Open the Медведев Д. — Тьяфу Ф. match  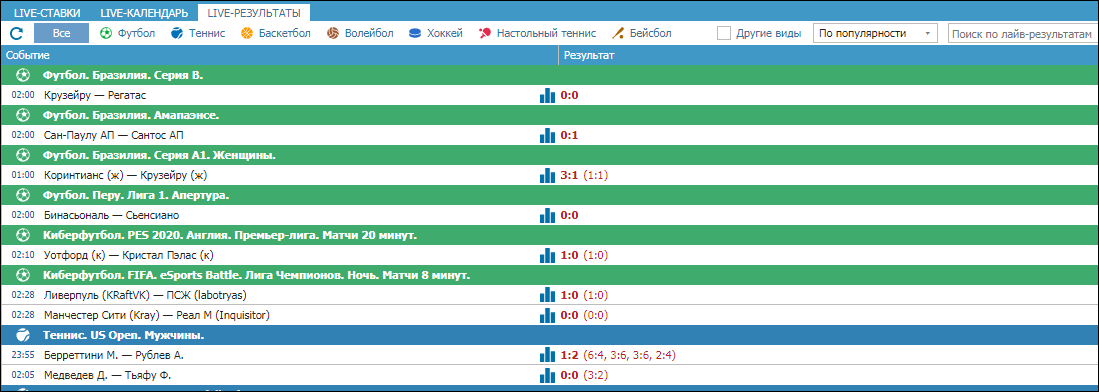(107, 375)
